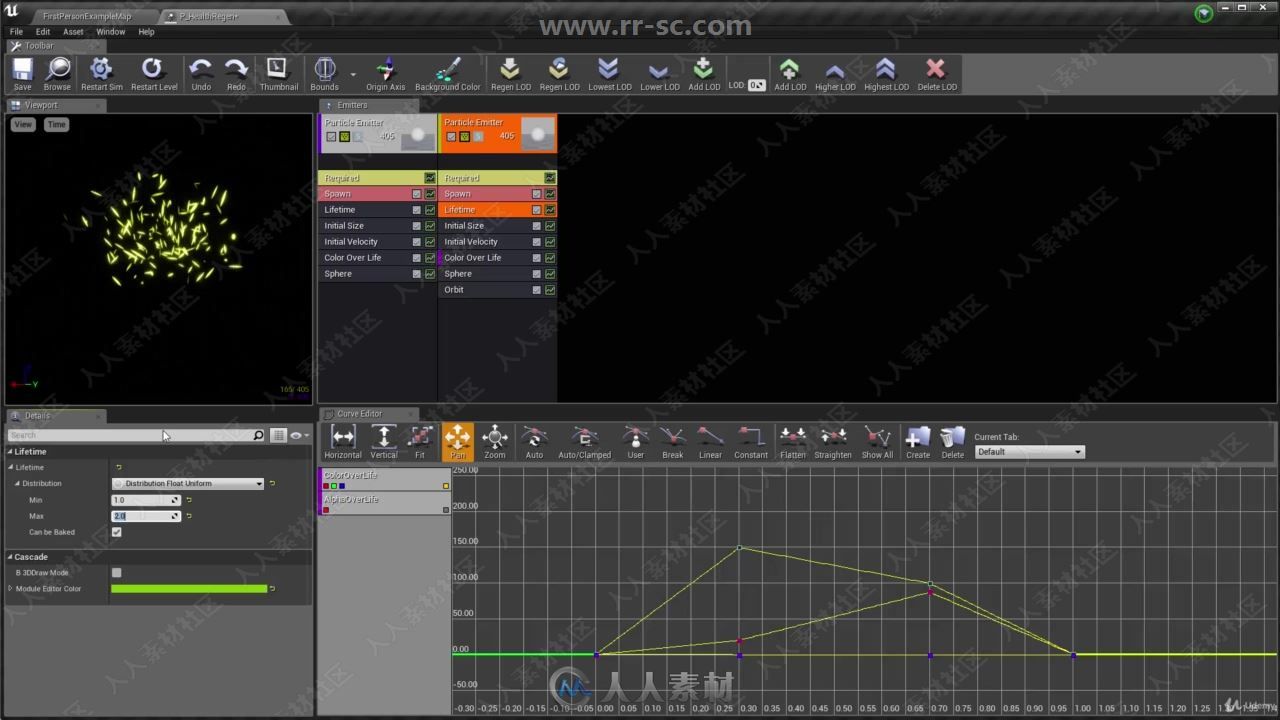
Task: Click the Browse toolbar icon
Action: coord(57,74)
